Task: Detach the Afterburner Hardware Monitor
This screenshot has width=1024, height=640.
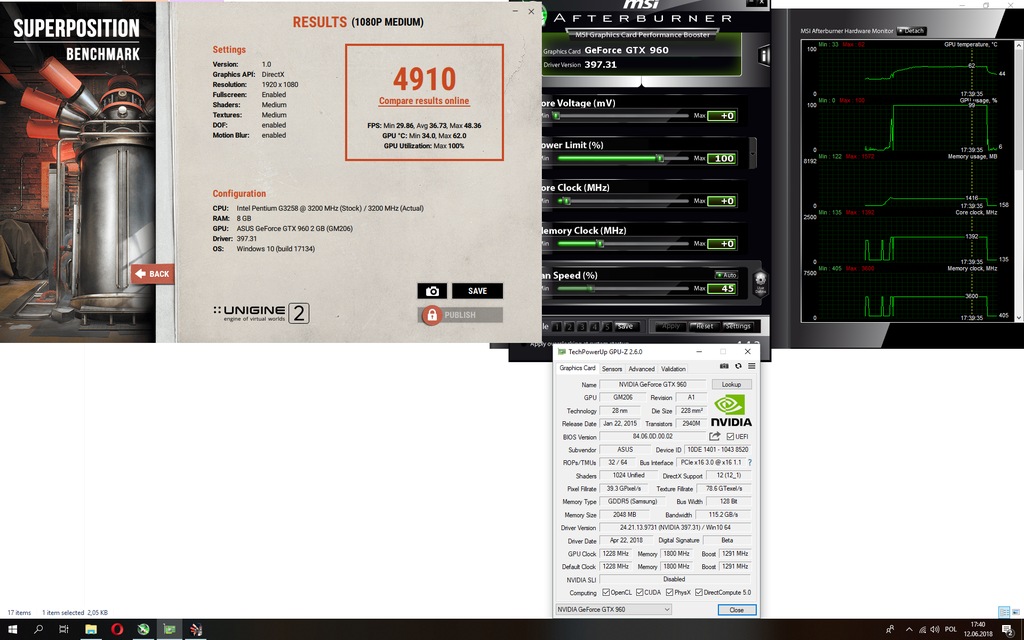Action: (912, 31)
